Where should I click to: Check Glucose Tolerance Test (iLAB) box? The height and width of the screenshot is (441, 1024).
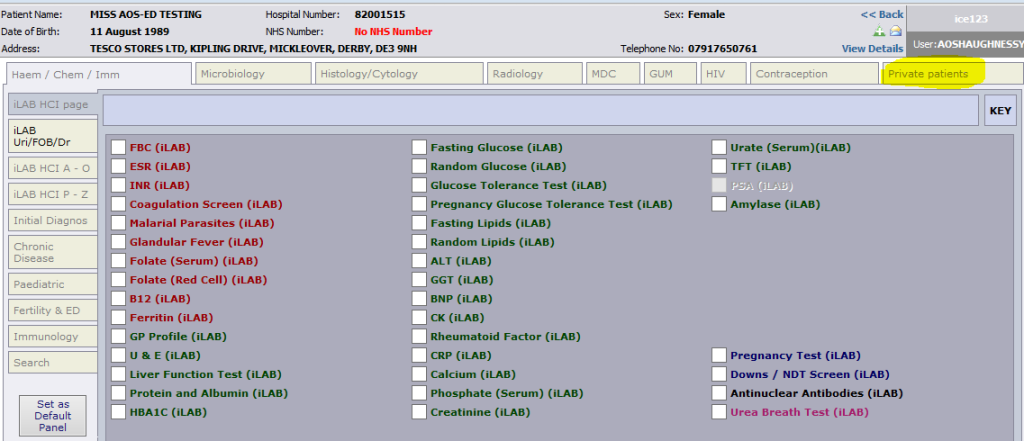(x=419, y=186)
